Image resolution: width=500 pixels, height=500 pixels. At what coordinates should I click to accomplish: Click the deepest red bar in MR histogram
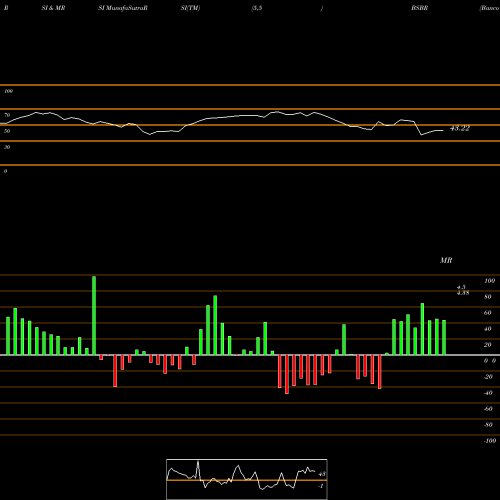pyautogui.click(x=287, y=374)
